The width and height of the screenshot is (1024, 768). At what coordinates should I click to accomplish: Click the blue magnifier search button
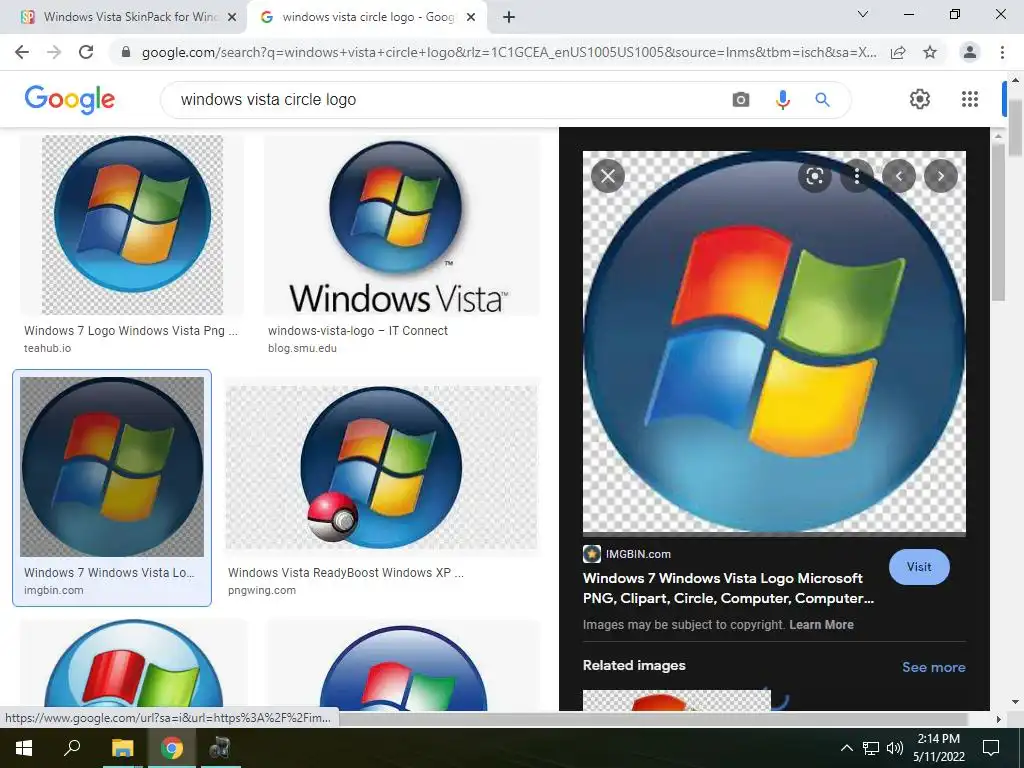822,99
